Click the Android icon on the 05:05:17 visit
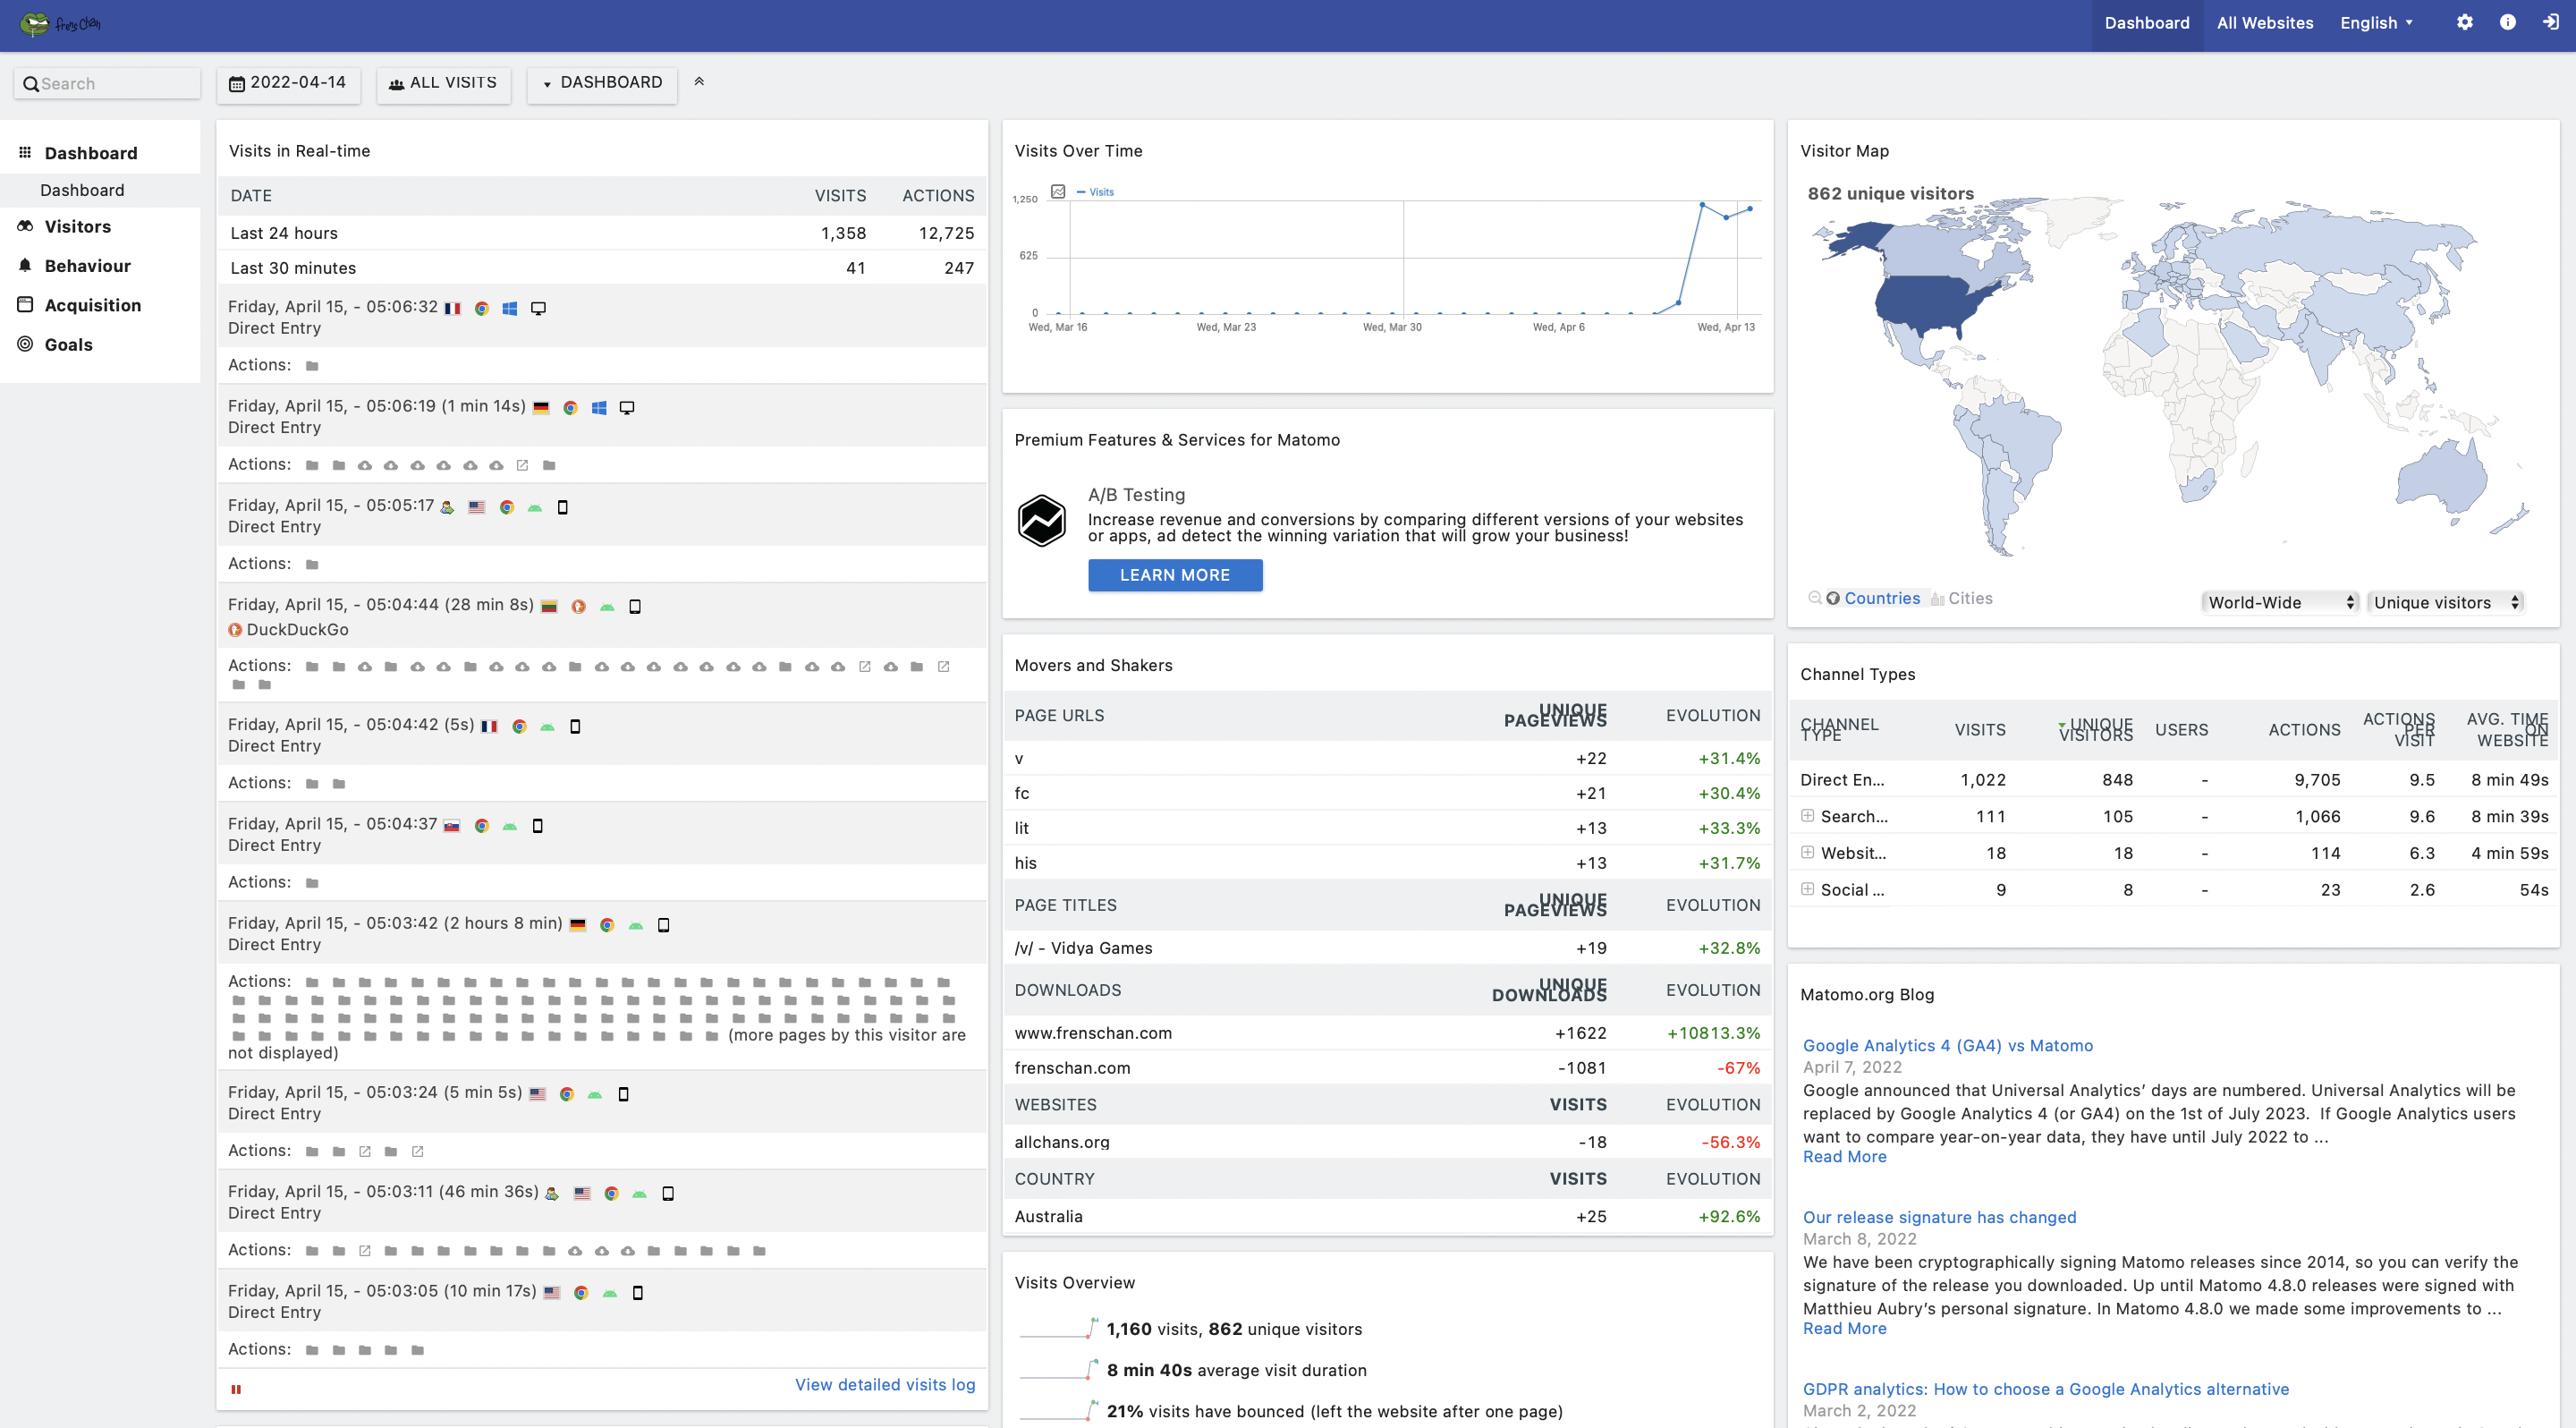 [535, 507]
